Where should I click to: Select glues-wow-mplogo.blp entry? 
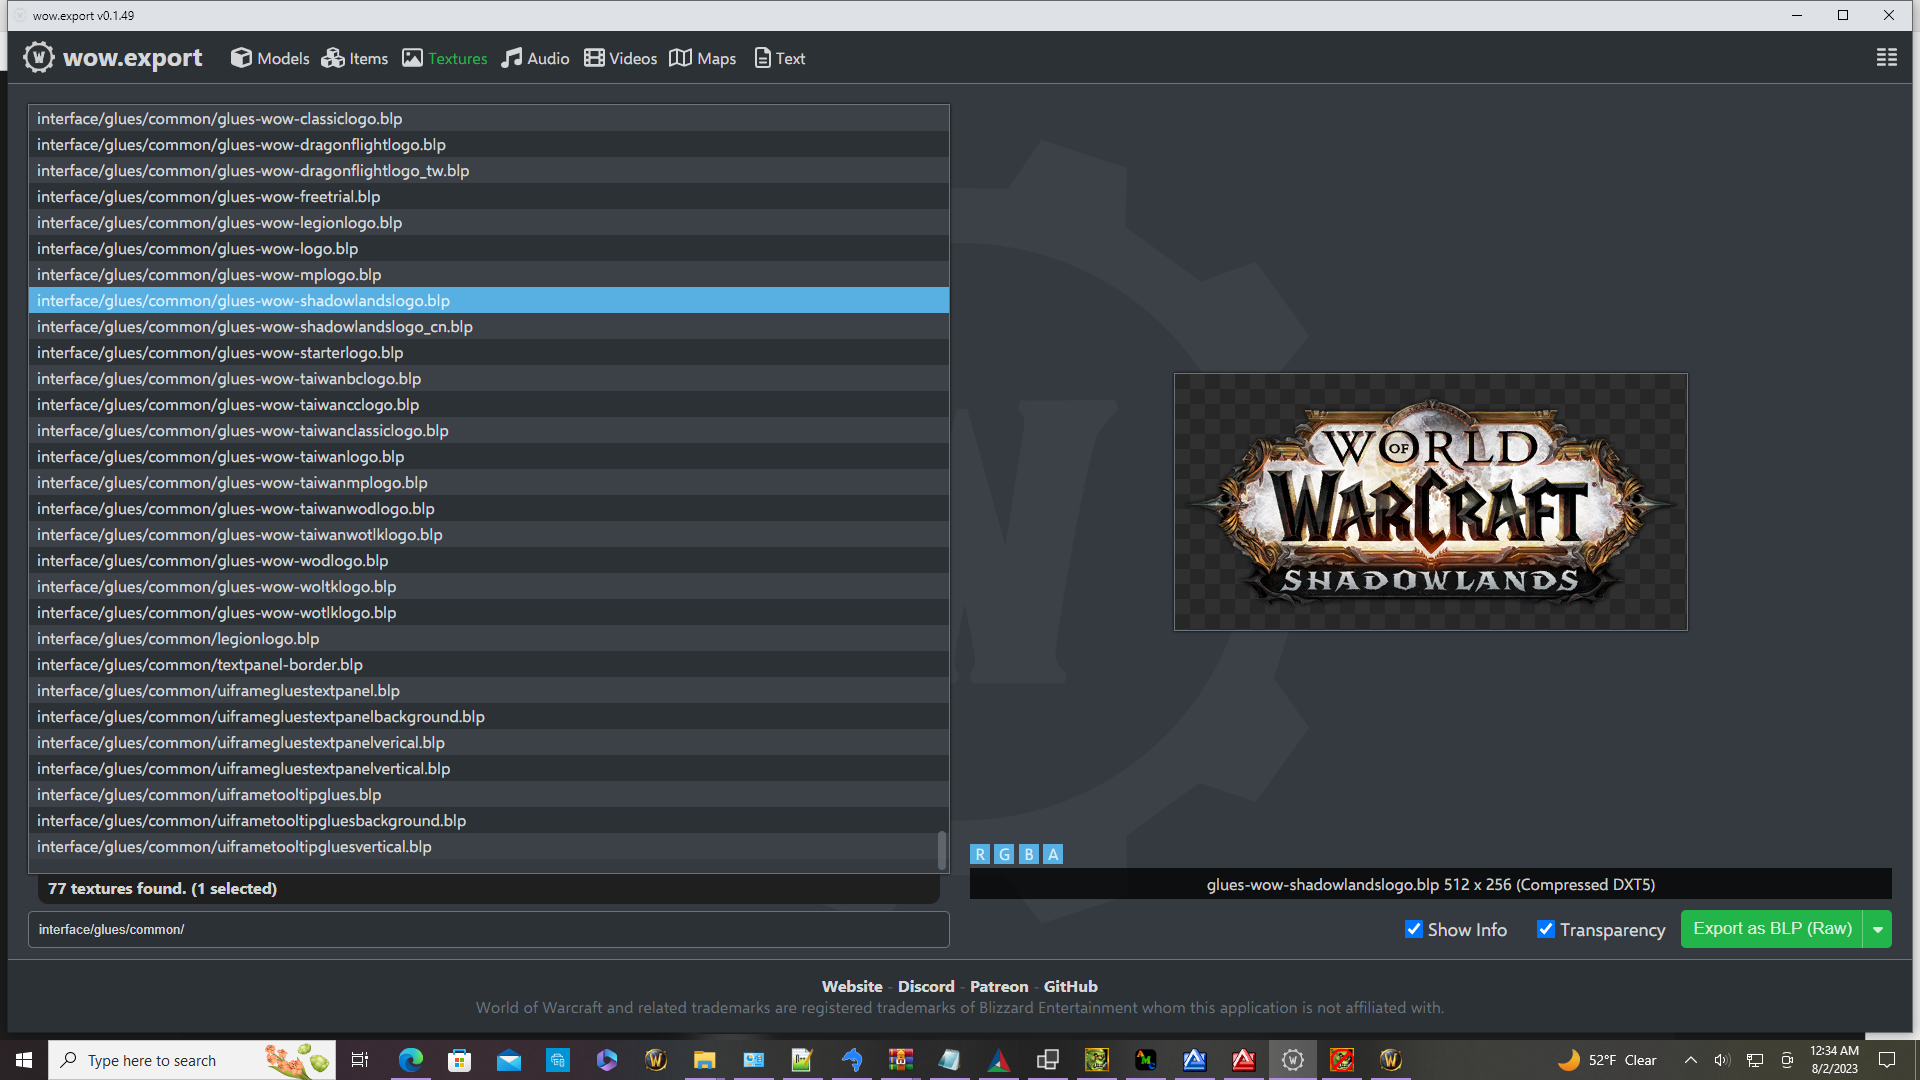point(489,274)
